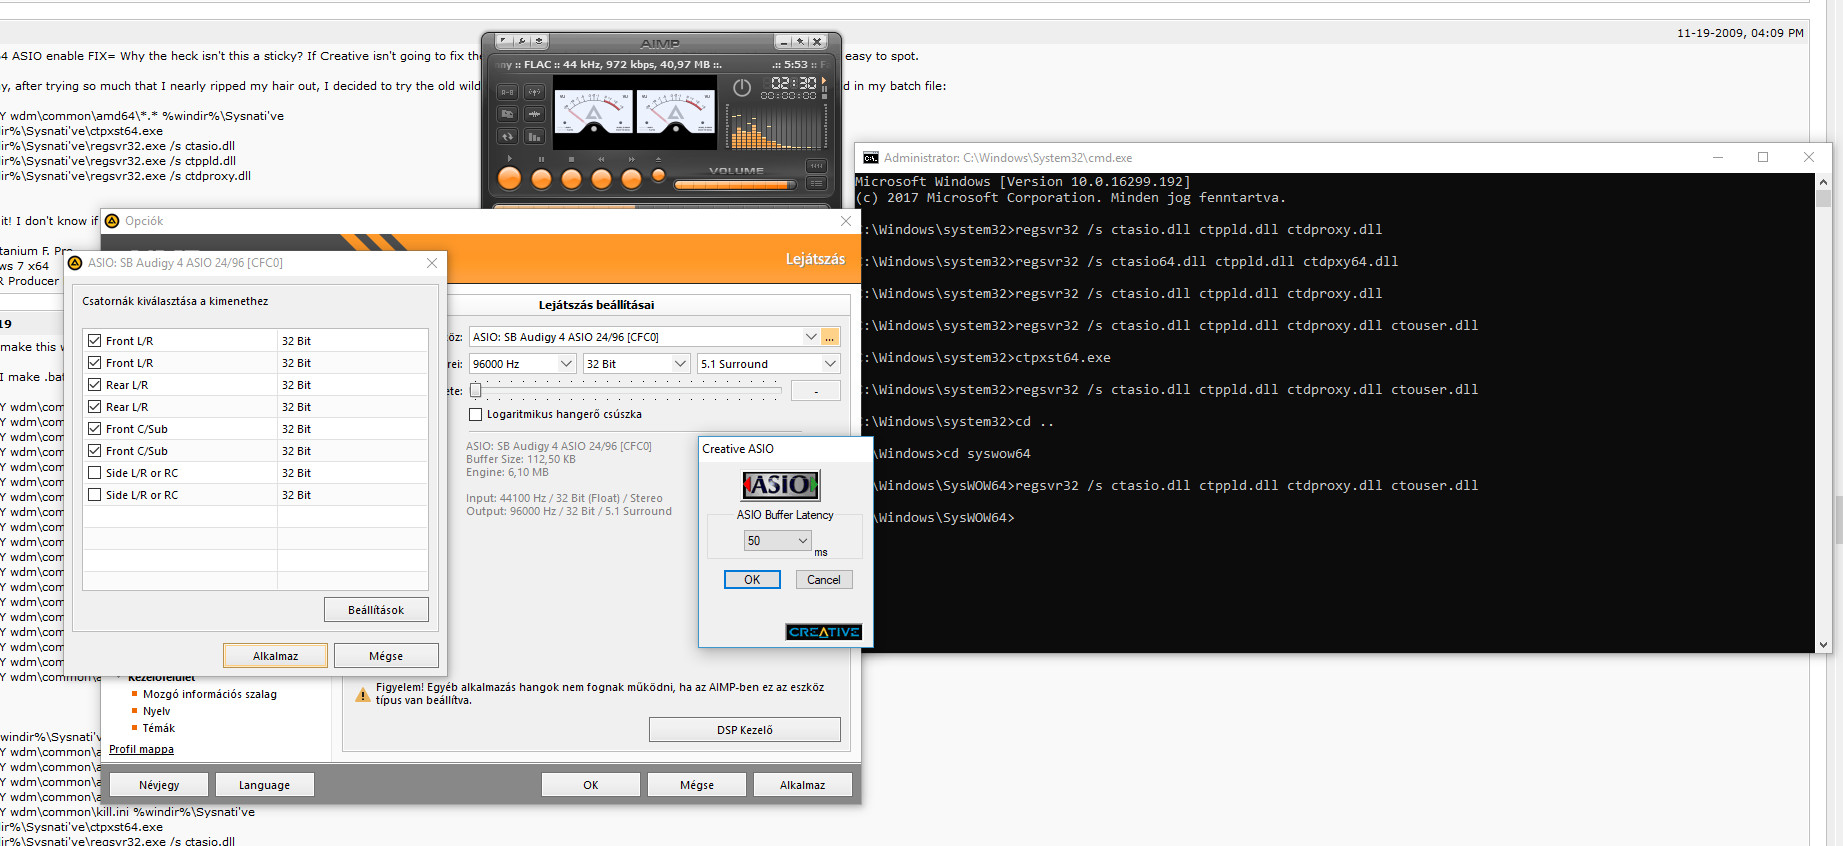Click Language button in Opciók
Viewport: 1843px width, 846px height.
(x=264, y=785)
